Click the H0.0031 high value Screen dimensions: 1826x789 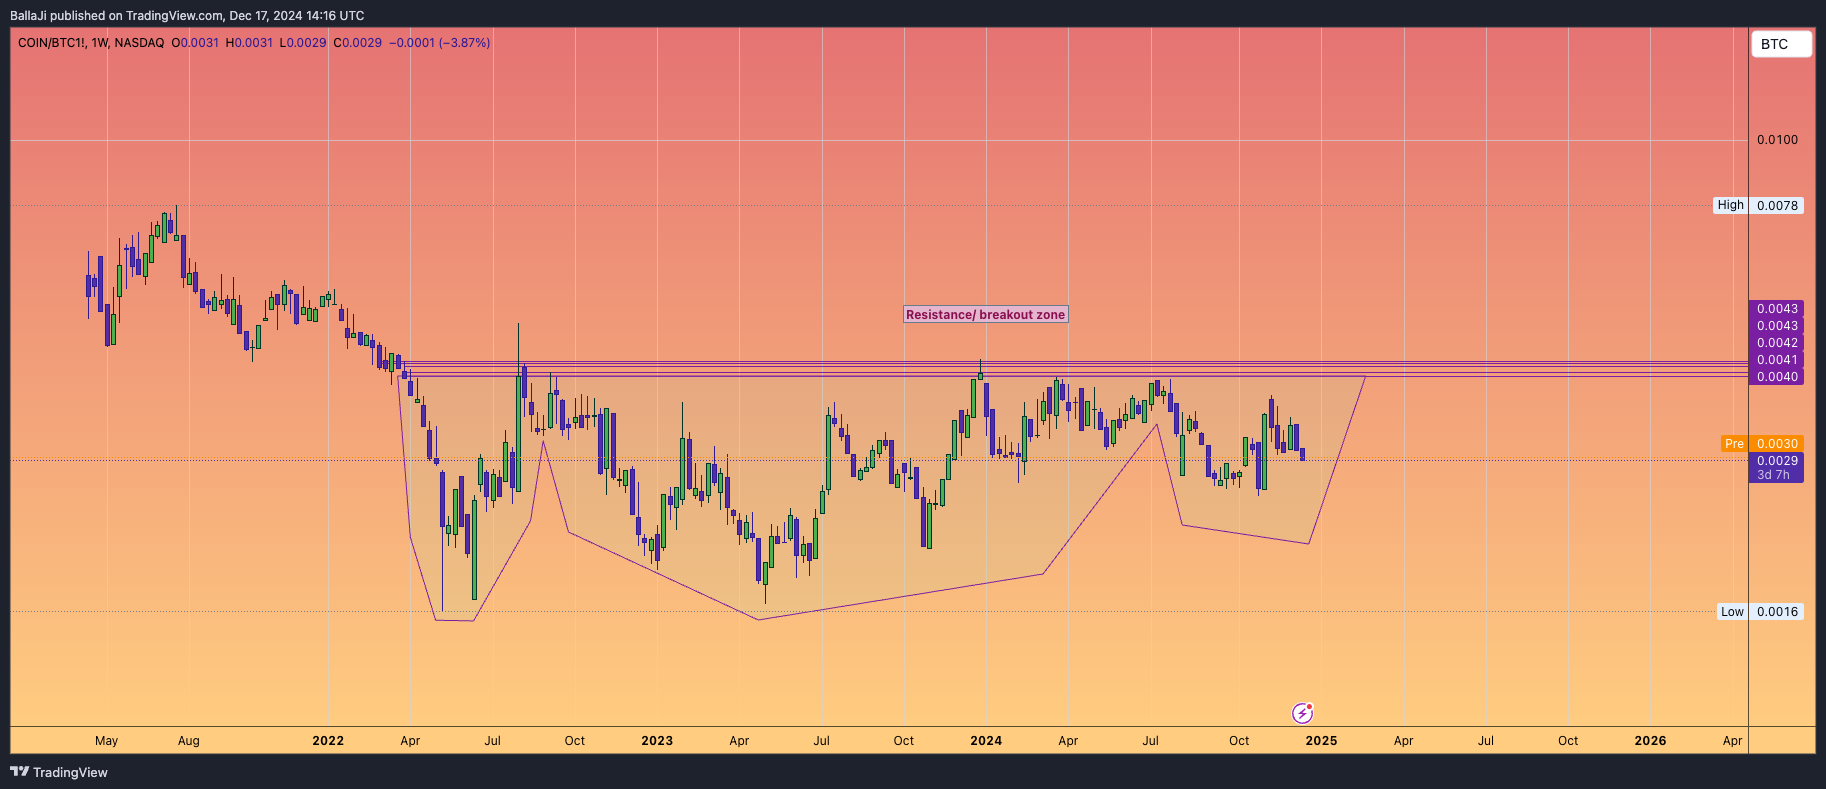click(x=249, y=43)
